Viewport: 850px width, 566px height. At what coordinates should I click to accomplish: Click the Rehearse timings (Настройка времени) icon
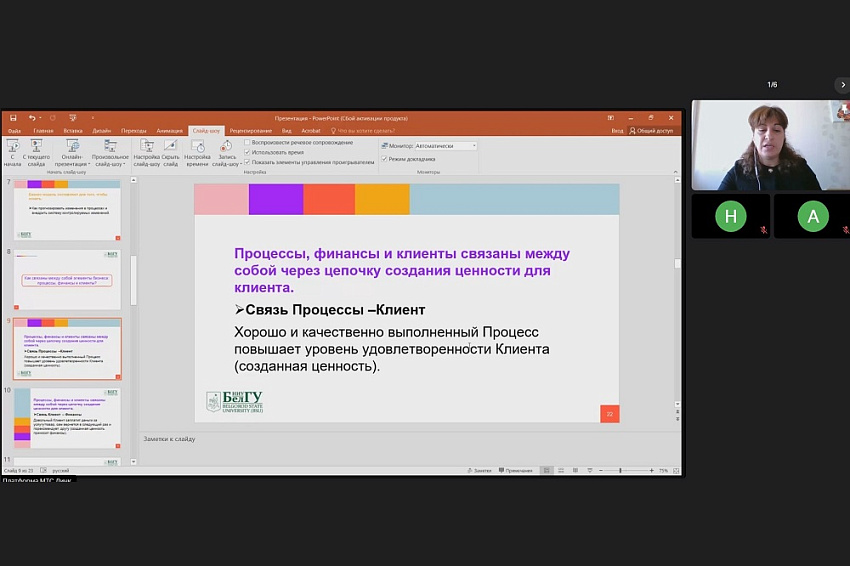pos(197,149)
